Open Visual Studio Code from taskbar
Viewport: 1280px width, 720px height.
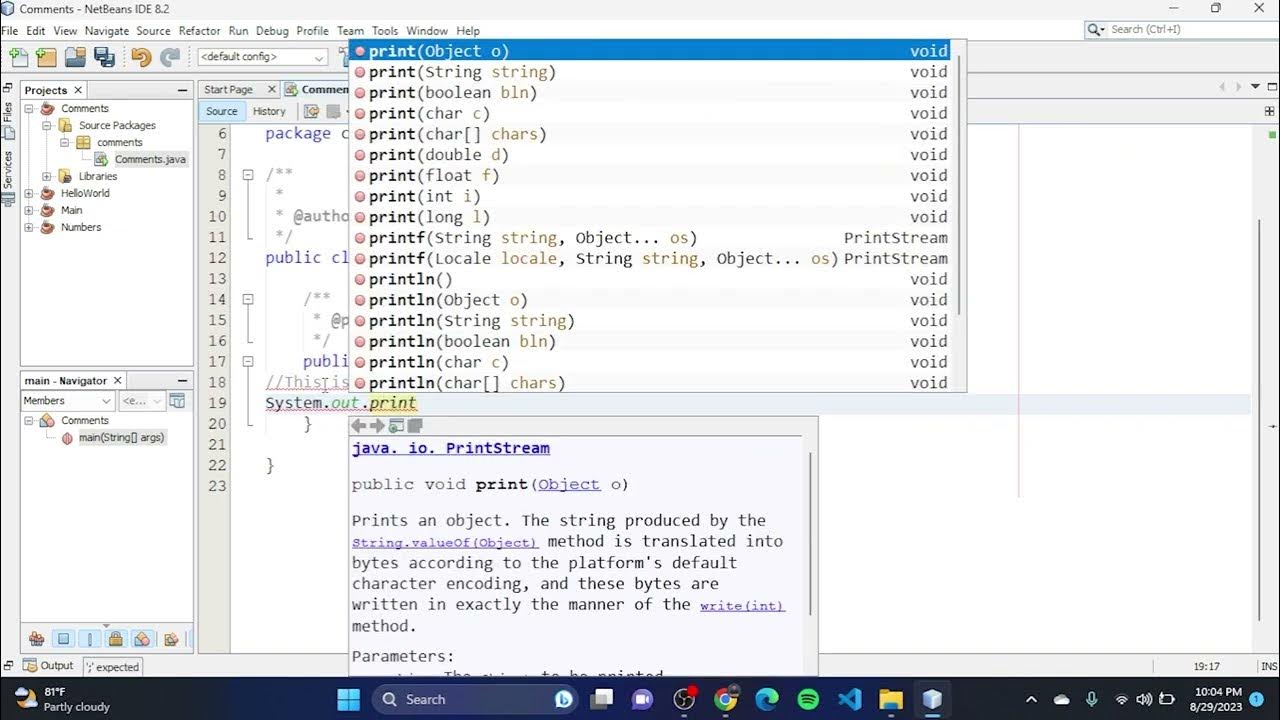pyautogui.click(x=850, y=699)
